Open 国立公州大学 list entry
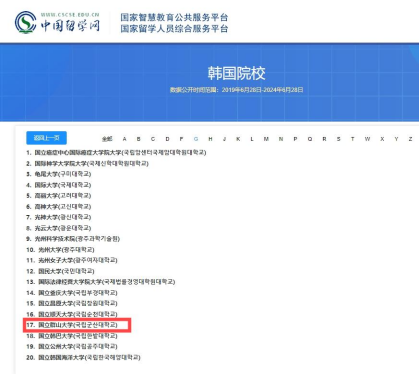The height and width of the screenshot is (375, 419). pyautogui.click(x=78, y=346)
